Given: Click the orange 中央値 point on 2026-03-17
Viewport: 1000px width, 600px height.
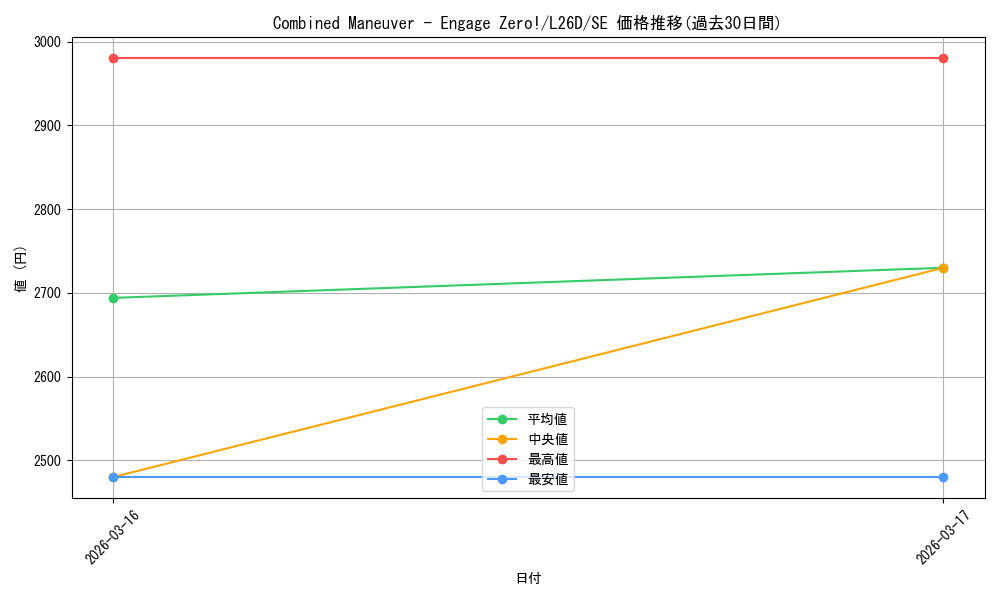Looking at the screenshot, I should pyautogui.click(x=943, y=268).
